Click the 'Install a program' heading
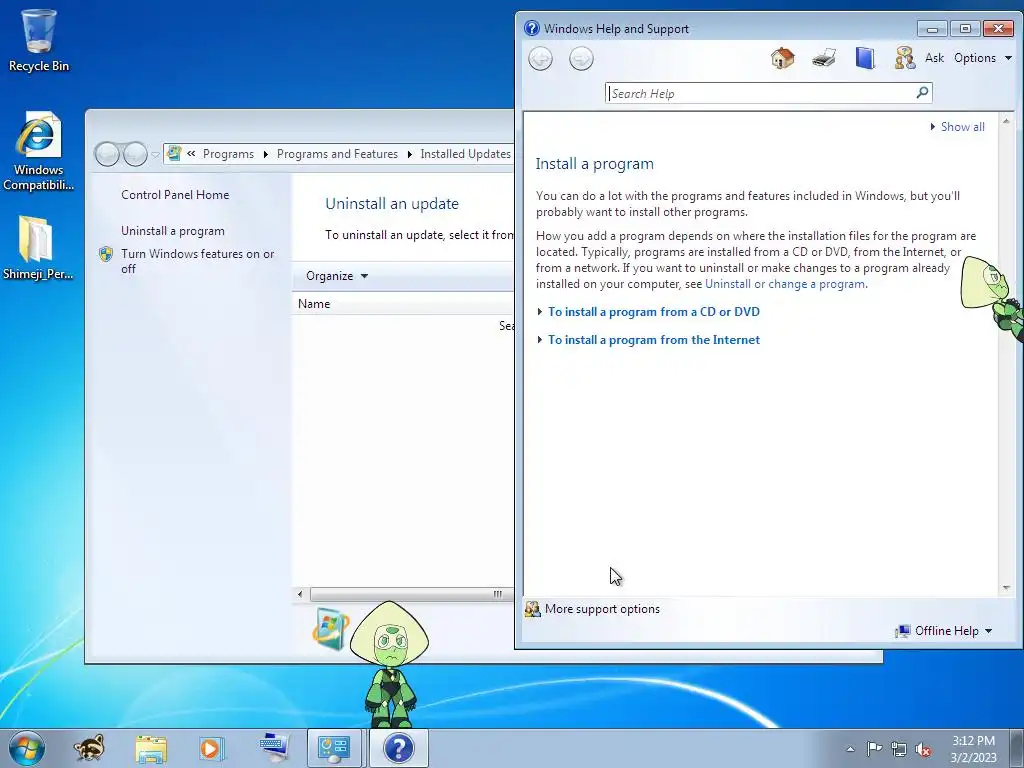The height and width of the screenshot is (768, 1024). 594,164
